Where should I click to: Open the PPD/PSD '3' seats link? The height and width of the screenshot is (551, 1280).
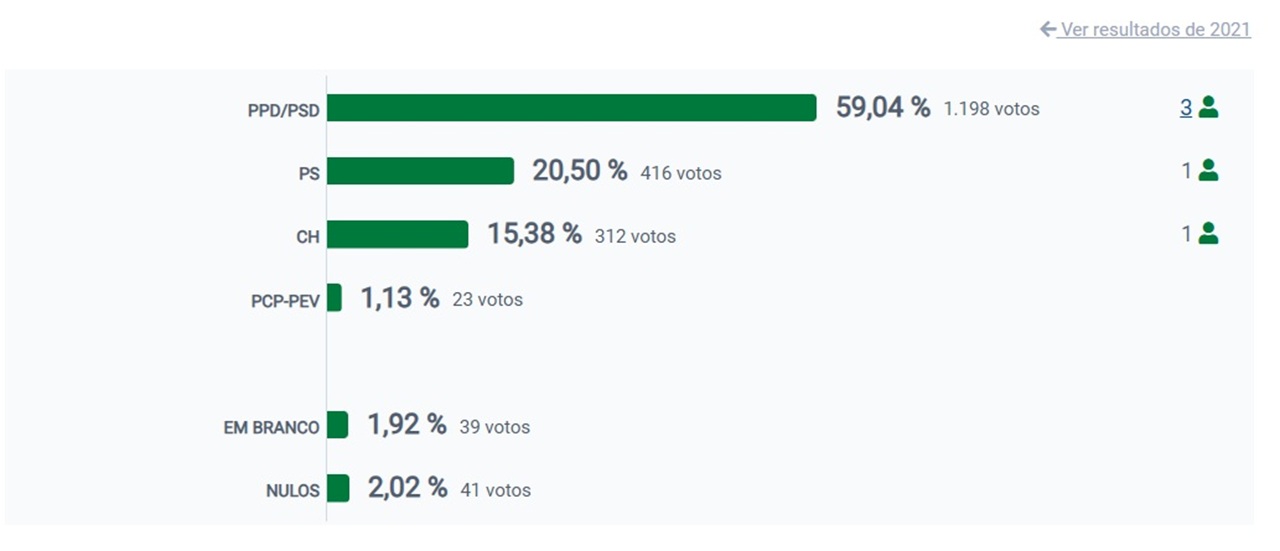tap(1186, 108)
